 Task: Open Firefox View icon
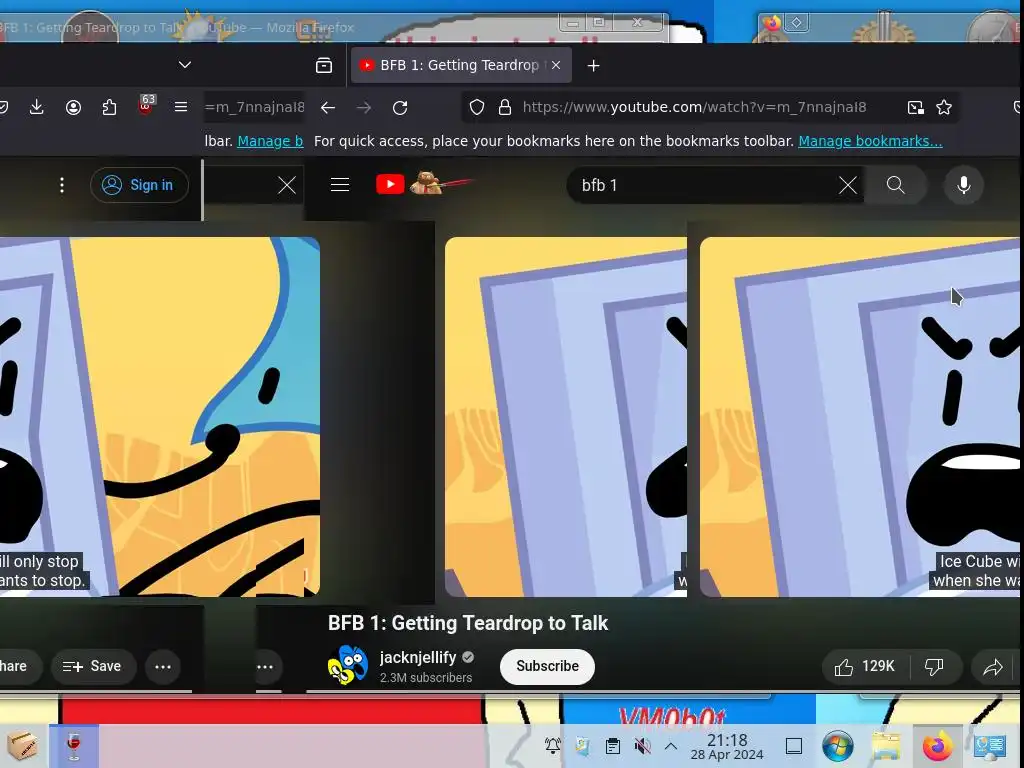[324, 65]
